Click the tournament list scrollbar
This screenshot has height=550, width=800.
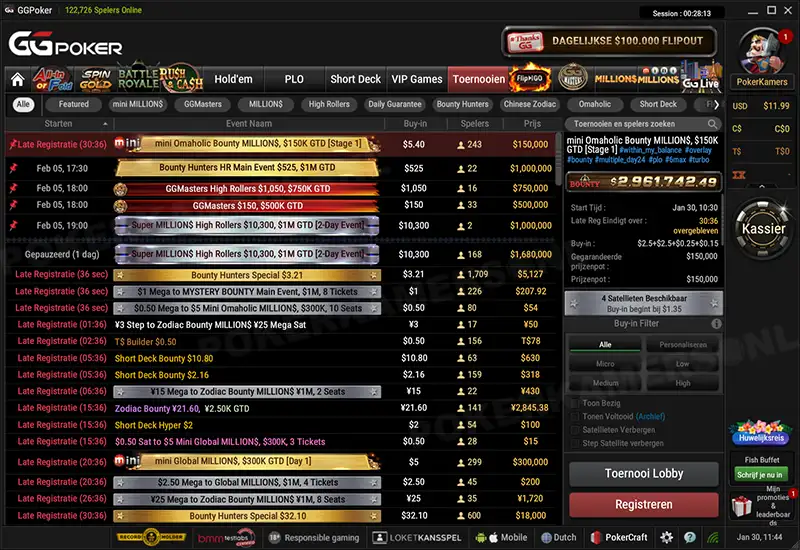click(x=559, y=160)
